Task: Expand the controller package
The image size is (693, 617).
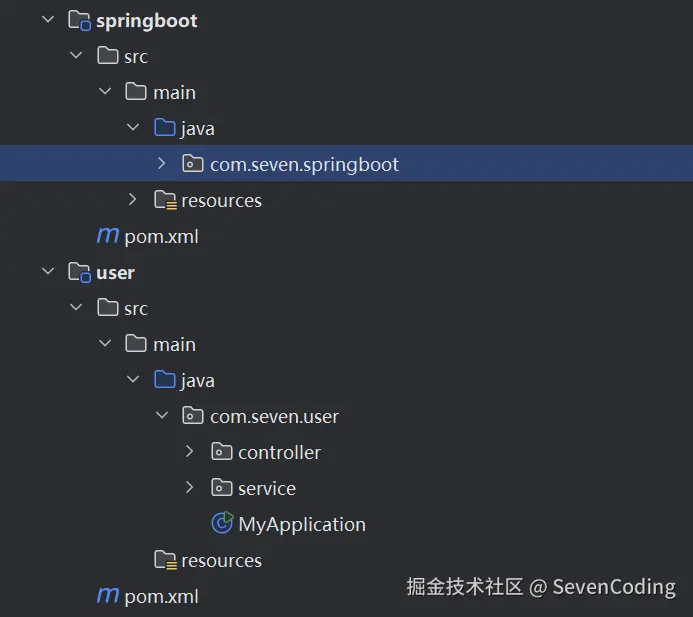Action: 190,452
